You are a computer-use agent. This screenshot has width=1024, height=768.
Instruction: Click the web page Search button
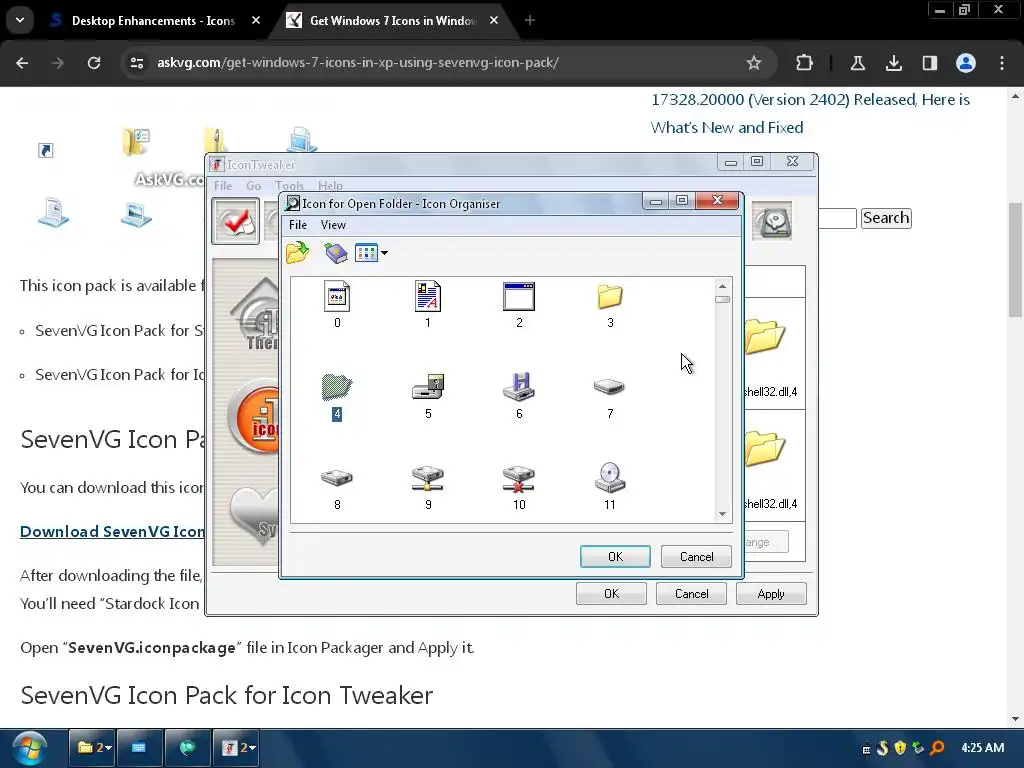(x=886, y=218)
